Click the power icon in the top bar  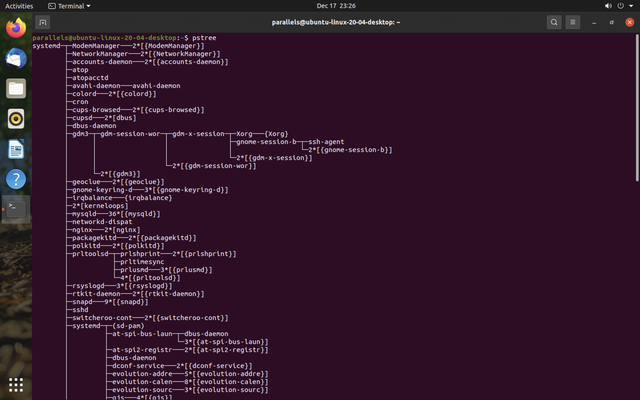coord(620,6)
